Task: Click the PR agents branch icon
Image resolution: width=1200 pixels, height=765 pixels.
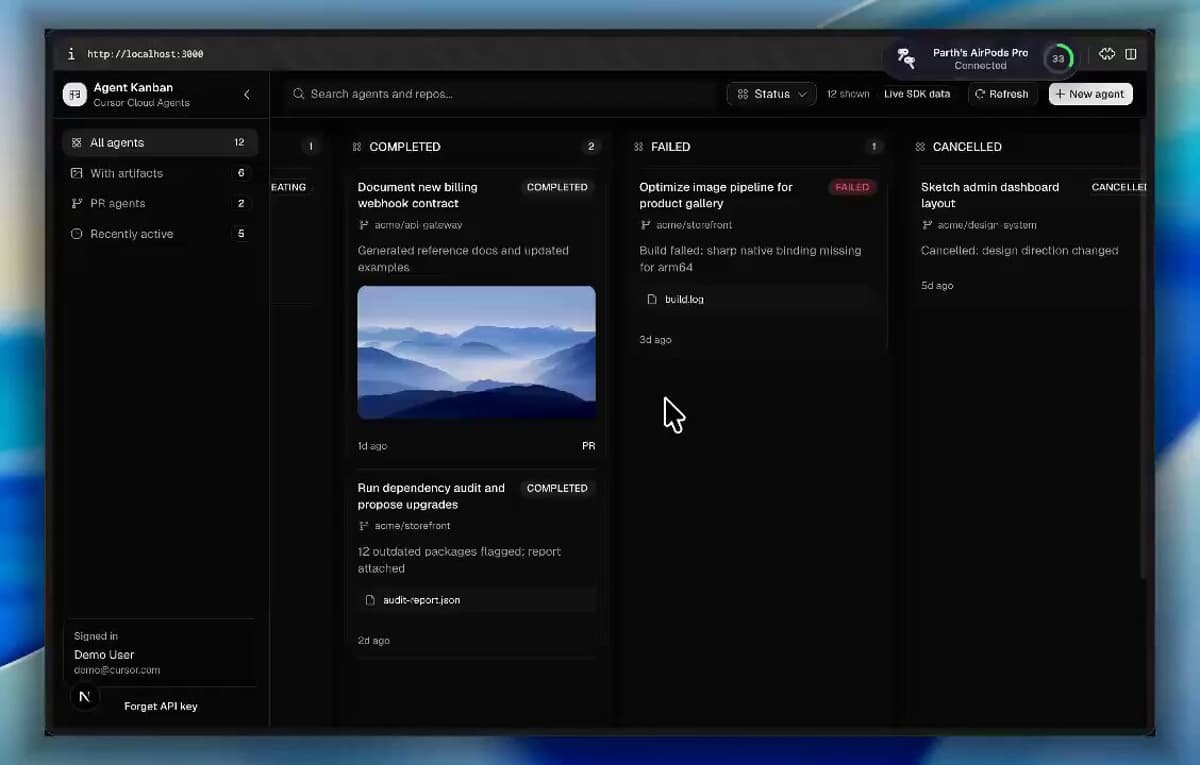Action: click(77, 203)
